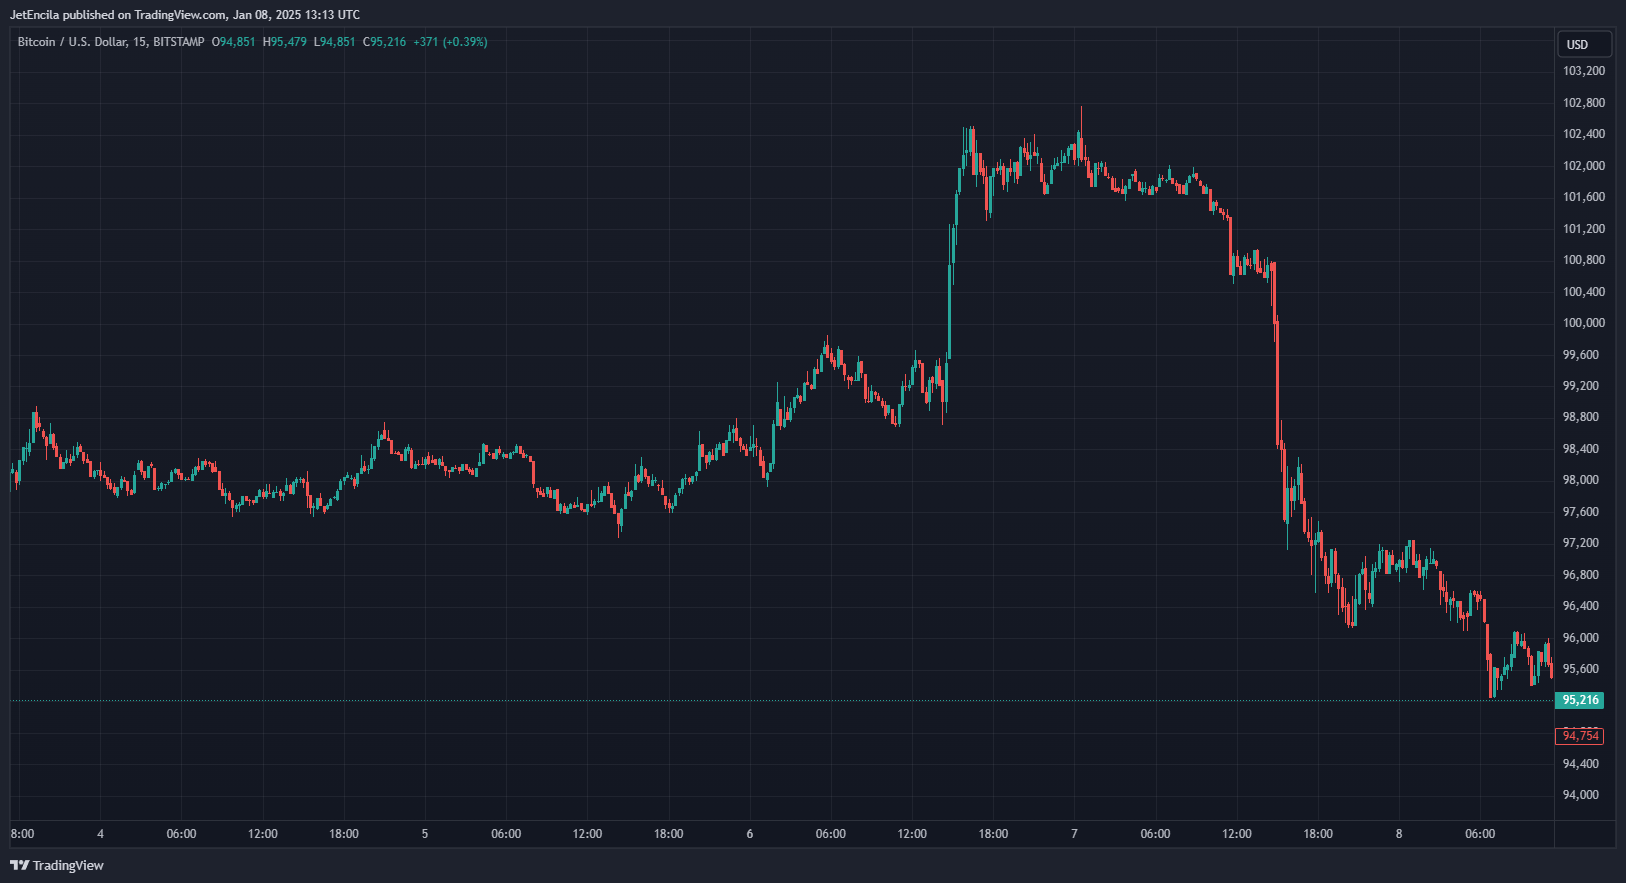Click the date label 8 on time axis
This screenshot has height=883, width=1626.
[1399, 834]
